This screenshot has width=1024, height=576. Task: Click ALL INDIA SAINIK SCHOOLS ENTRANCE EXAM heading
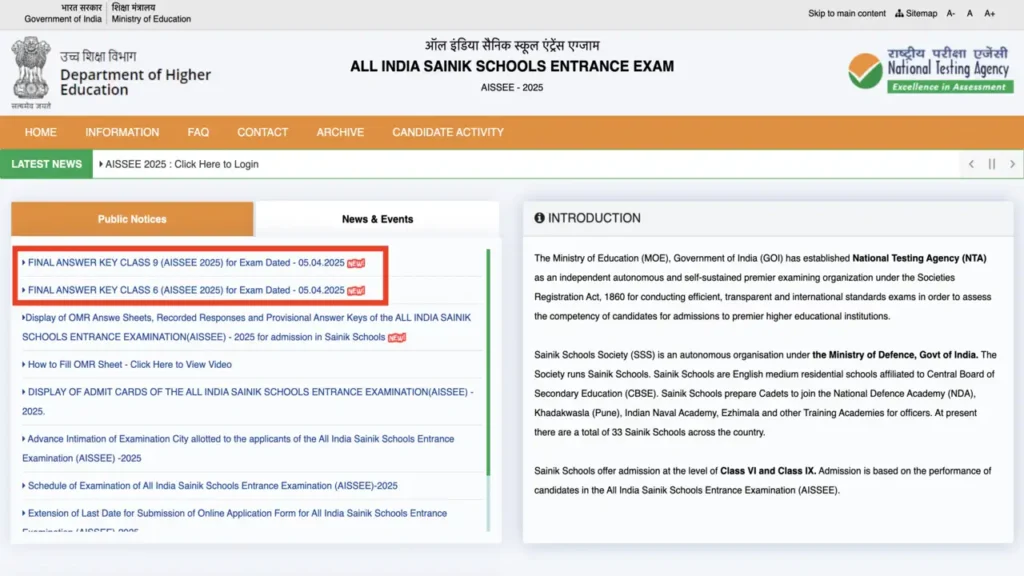point(512,67)
